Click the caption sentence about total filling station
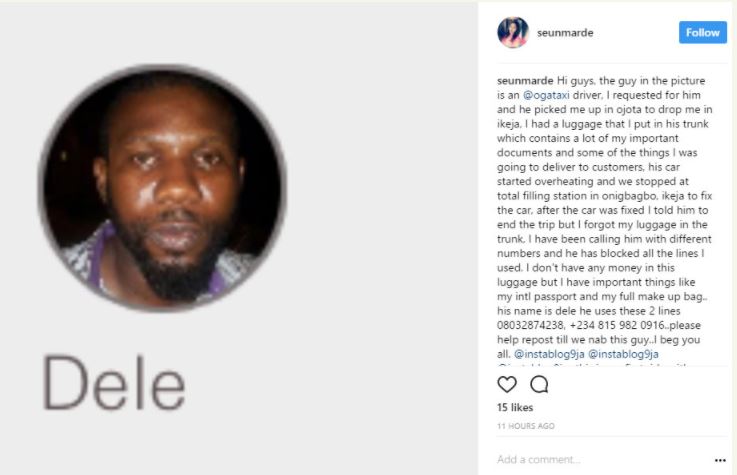Image resolution: width=737 pixels, height=475 pixels. [604, 196]
